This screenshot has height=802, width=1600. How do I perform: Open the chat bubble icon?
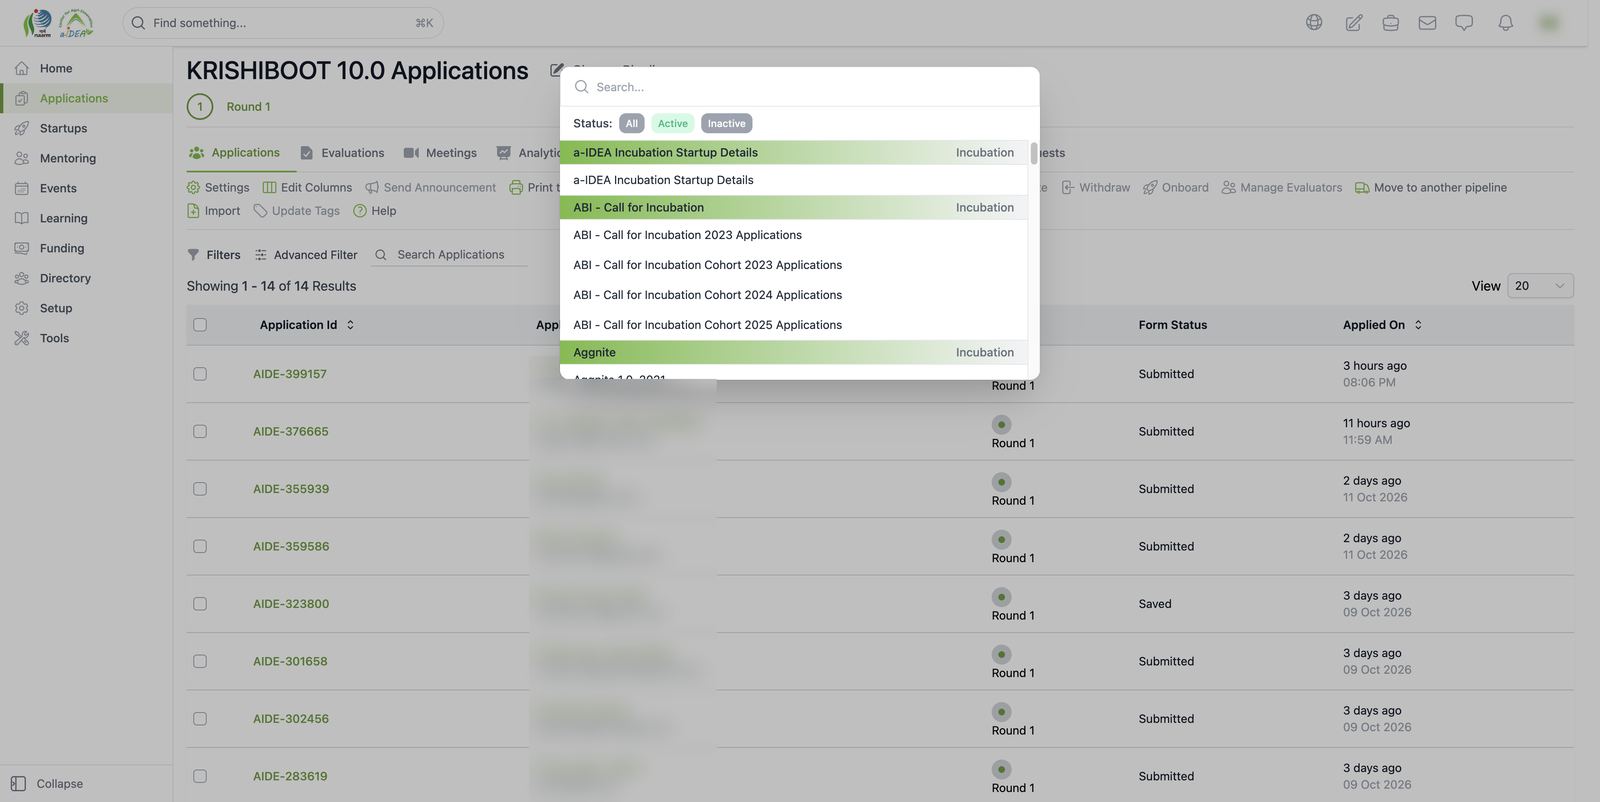[x=1464, y=22]
